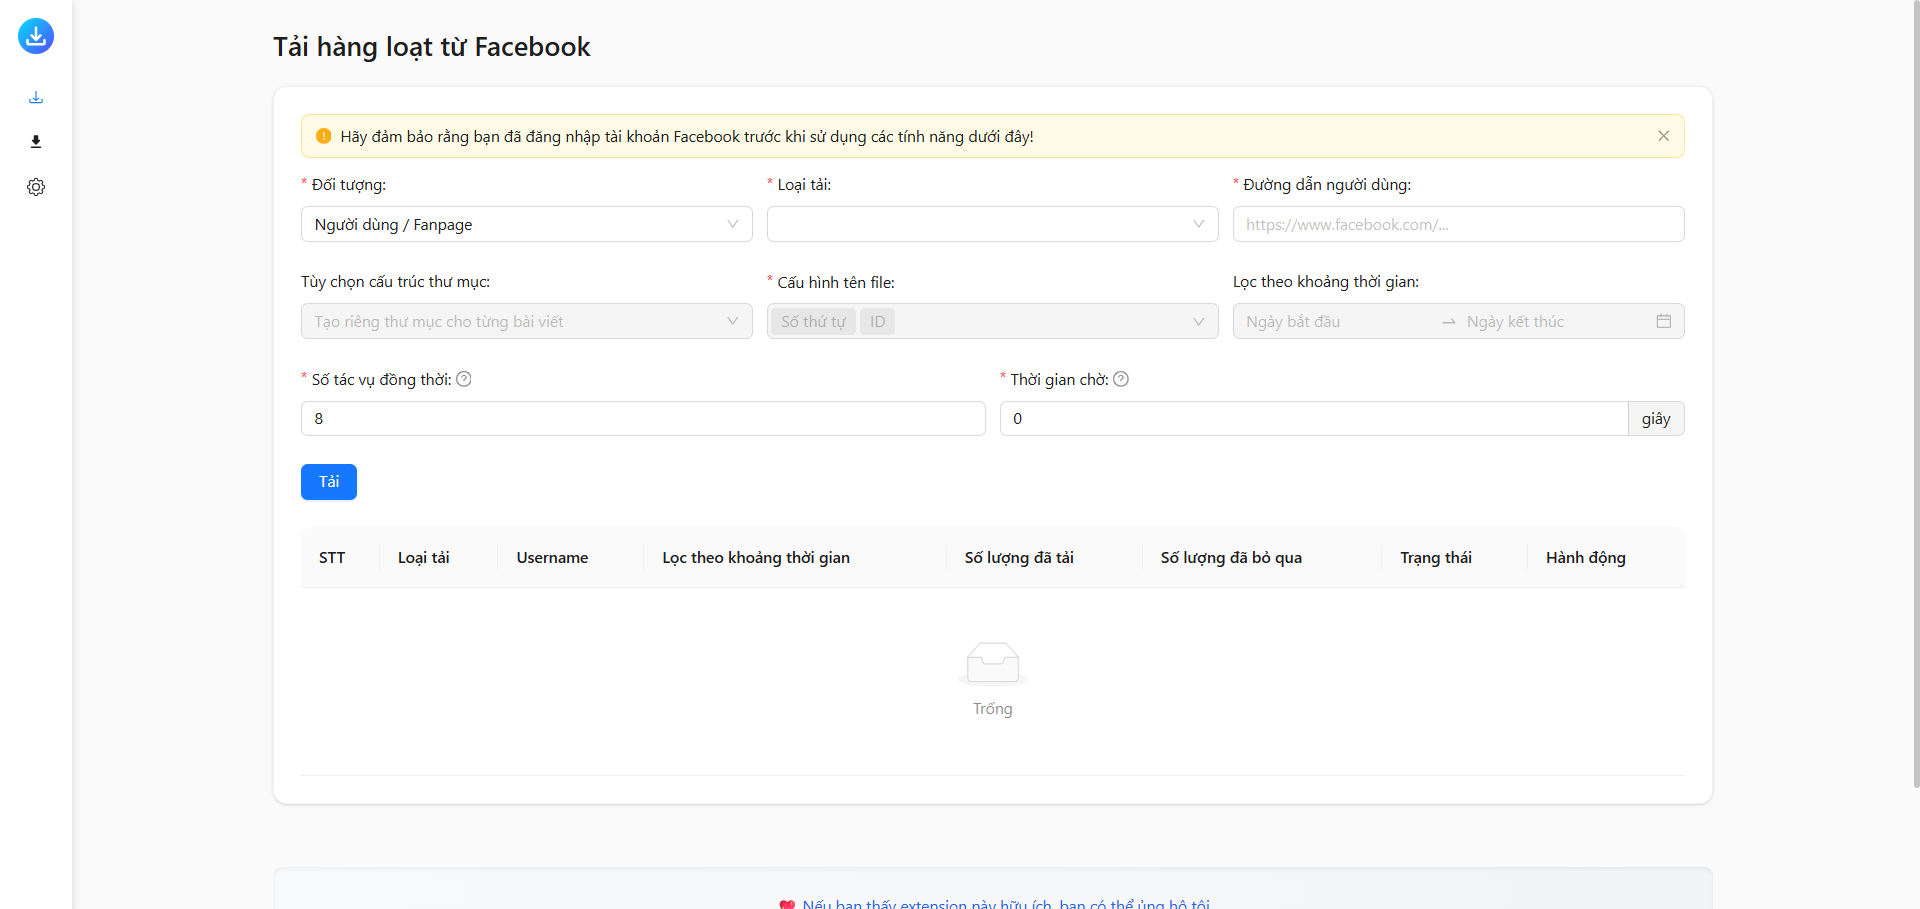Open the folder structure option dropdown
The width and height of the screenshot is (1920, 909).
click(526, 321)
